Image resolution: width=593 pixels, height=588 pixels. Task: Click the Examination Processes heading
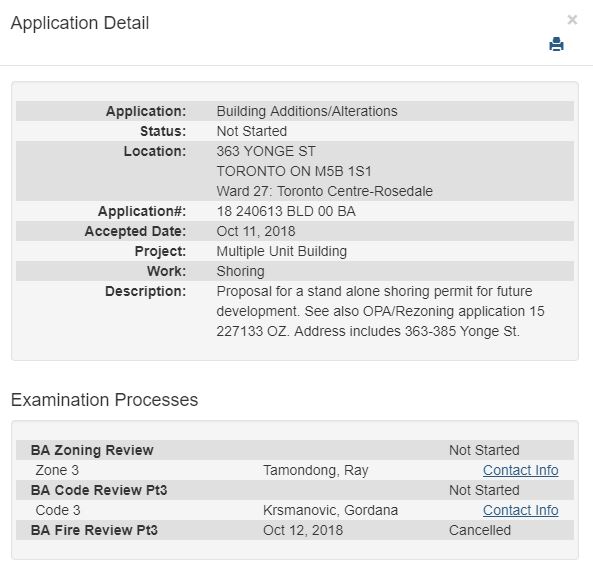coord(104,400)
